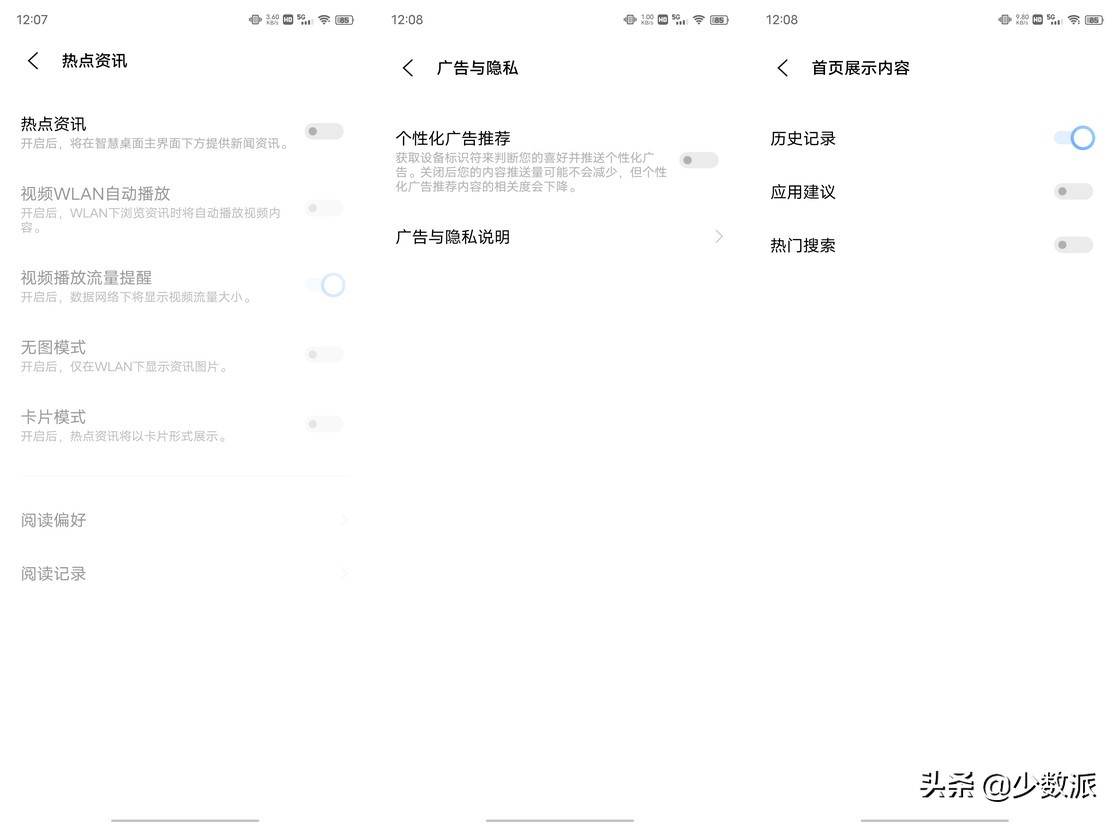1120x823 pixels.
Task: Open 阅读偏好 settings
Action: 54,520
